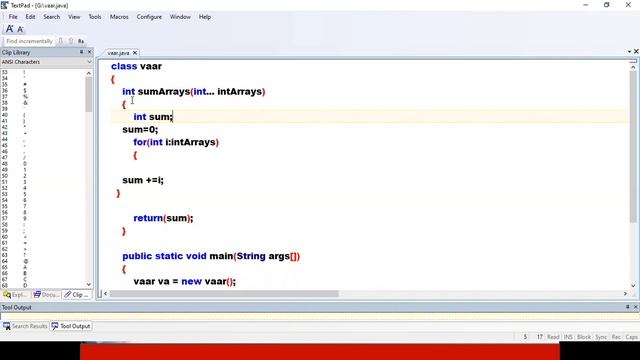Click the editor vertical scrollbar thumb
The height and width of the screenshot is (360, 640).
click(x=633, y=147)
